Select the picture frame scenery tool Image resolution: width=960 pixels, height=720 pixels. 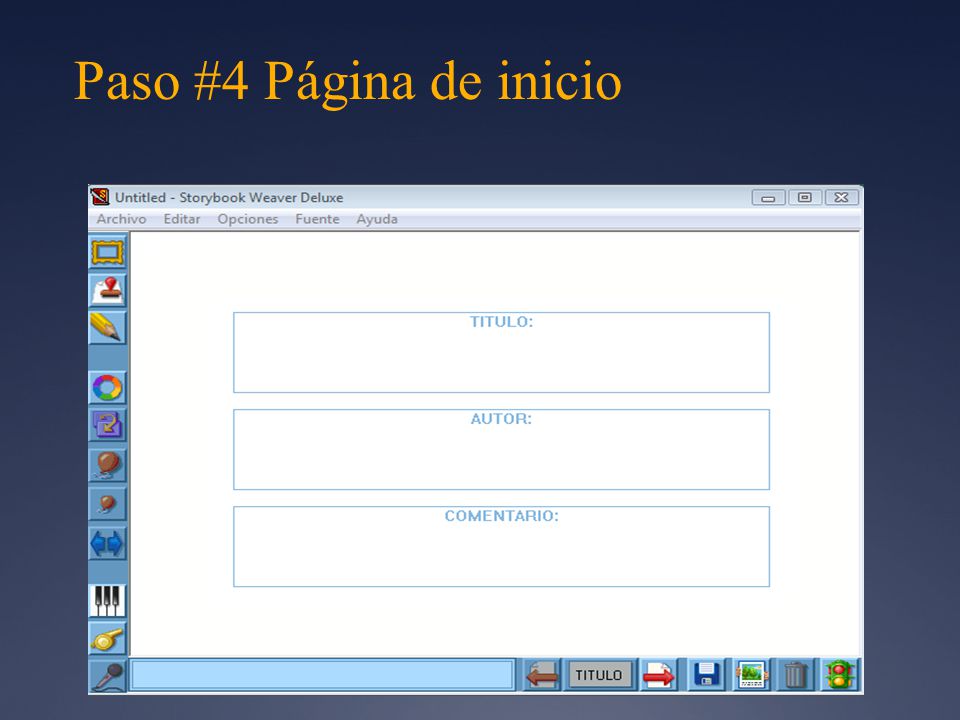point(108,252)
